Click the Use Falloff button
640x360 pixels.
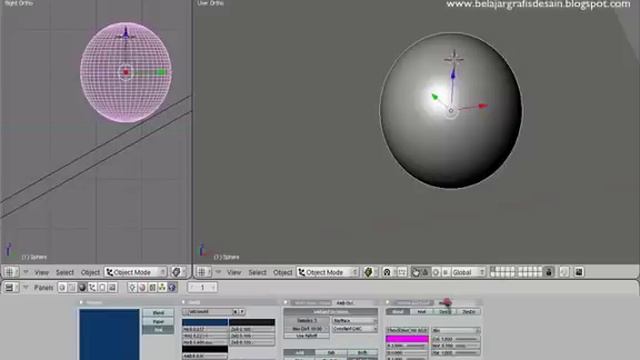pyautogui.click(x=307, y=336)
